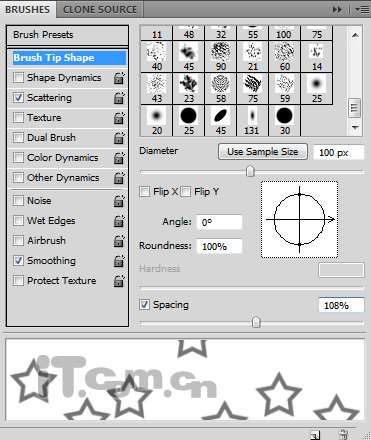Click the delete brush trash icon
Viewport: 371px width, 440px height.
tap(343, 434)
